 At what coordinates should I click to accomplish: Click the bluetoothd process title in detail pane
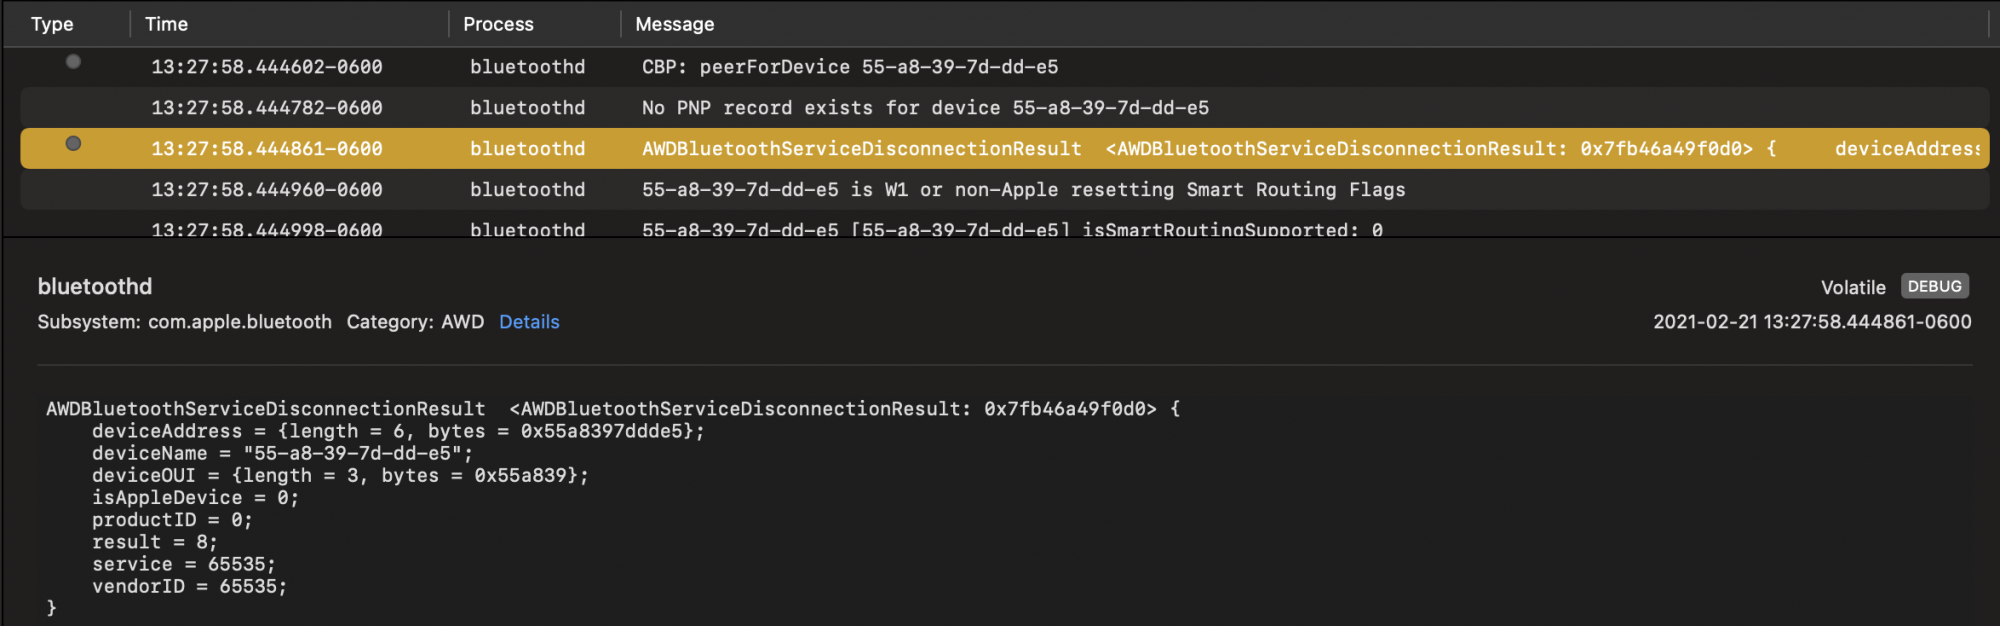click(x=95, y=286)
